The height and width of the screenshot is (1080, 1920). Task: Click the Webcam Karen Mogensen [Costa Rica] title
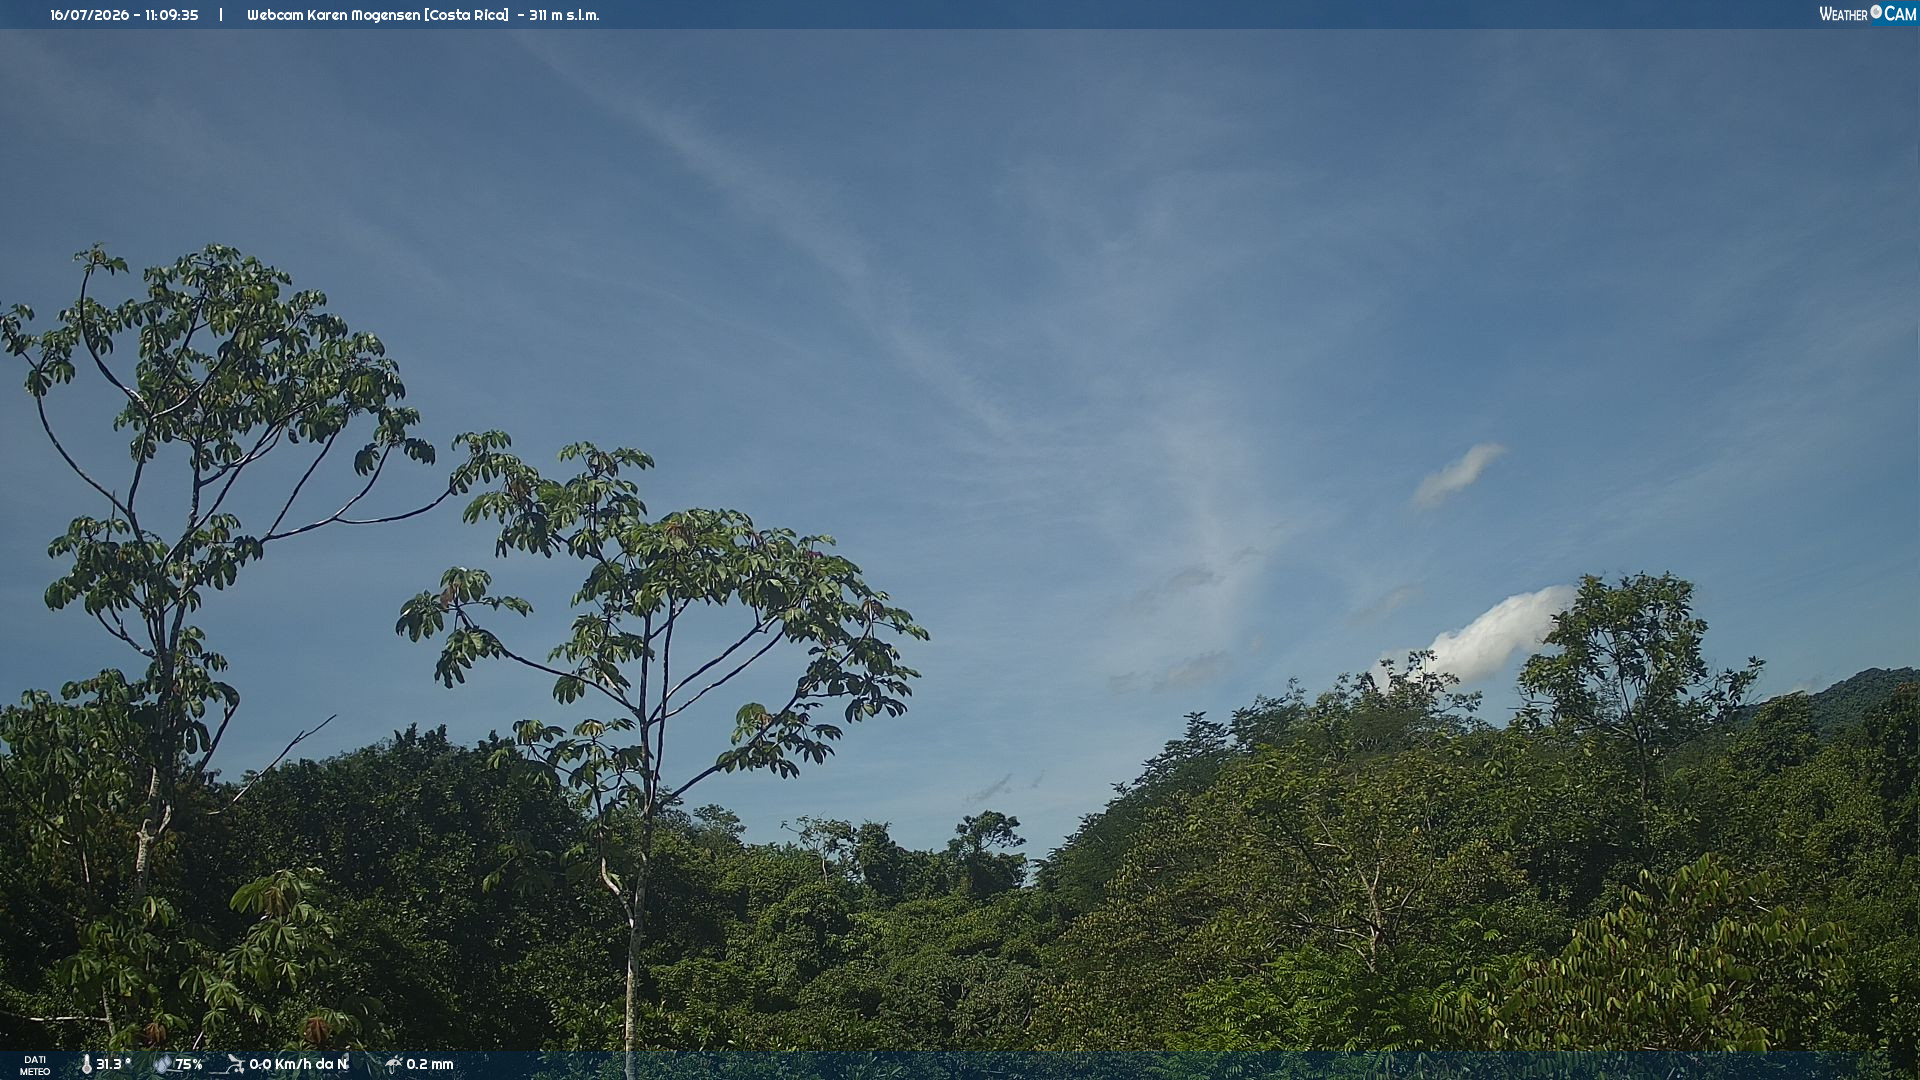378,15
